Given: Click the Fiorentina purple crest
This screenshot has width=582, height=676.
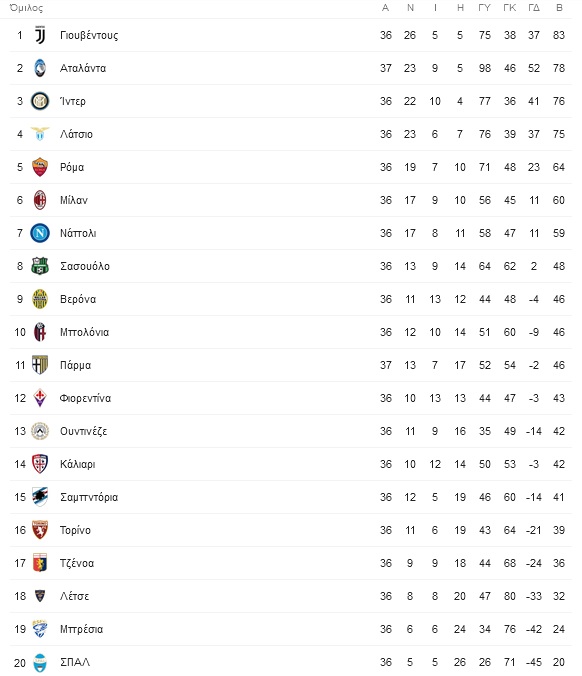Looking at the screenshot, I should tap(40, 398).
